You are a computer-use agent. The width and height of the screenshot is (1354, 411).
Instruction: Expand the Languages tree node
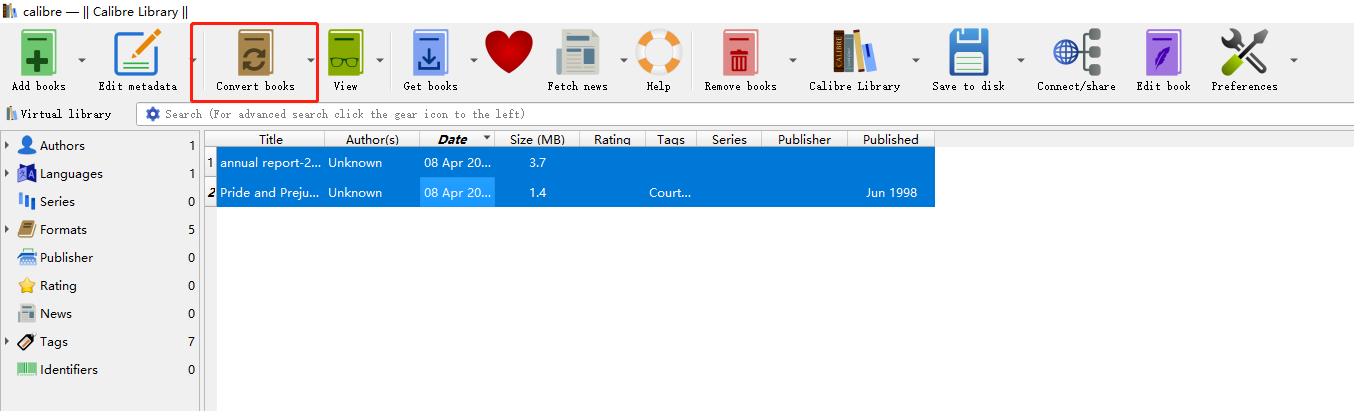7,174
